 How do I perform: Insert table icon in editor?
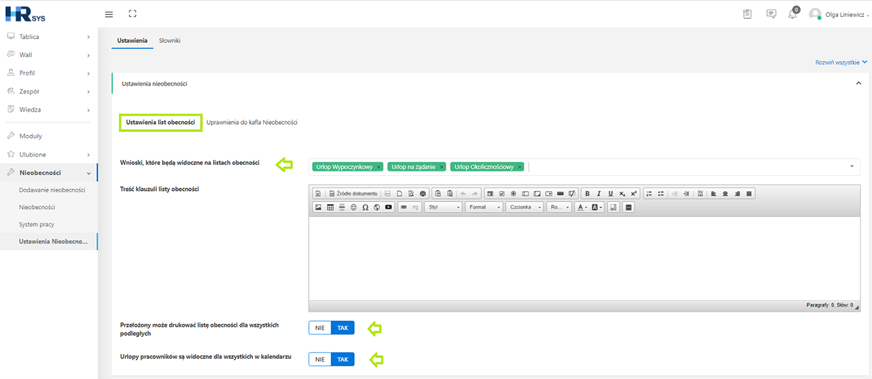point(330,207)
